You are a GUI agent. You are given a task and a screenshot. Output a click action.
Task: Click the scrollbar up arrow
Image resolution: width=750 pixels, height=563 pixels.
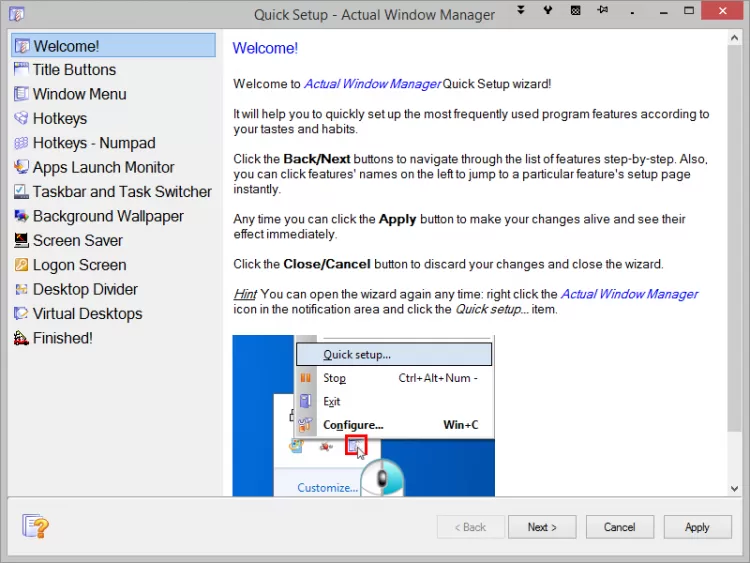coord(734,38)
